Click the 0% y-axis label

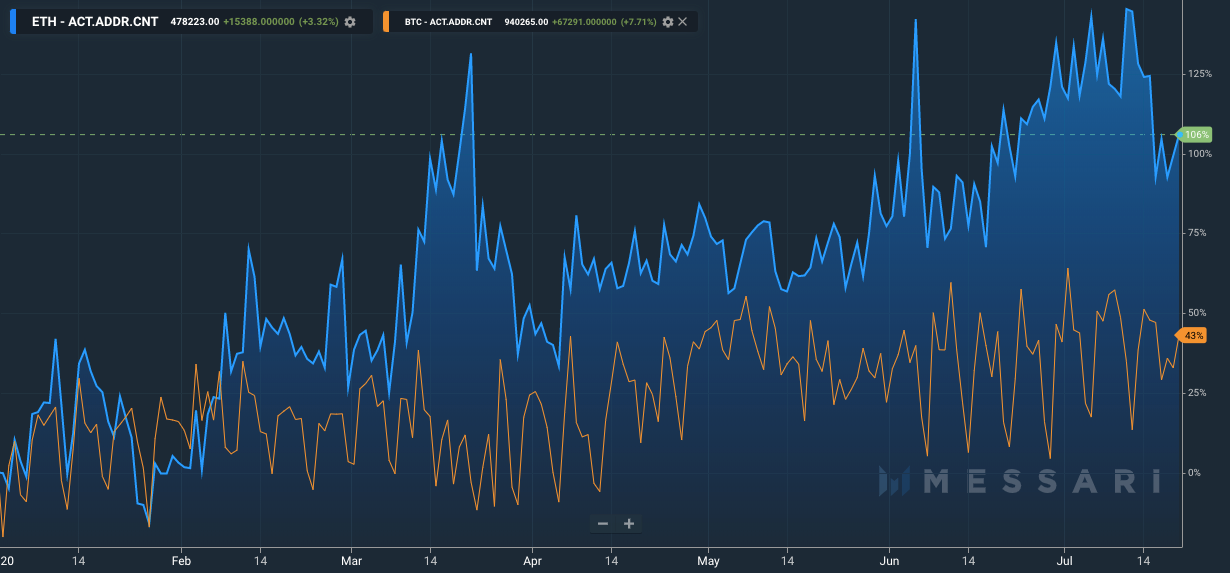click(1196, 472)
